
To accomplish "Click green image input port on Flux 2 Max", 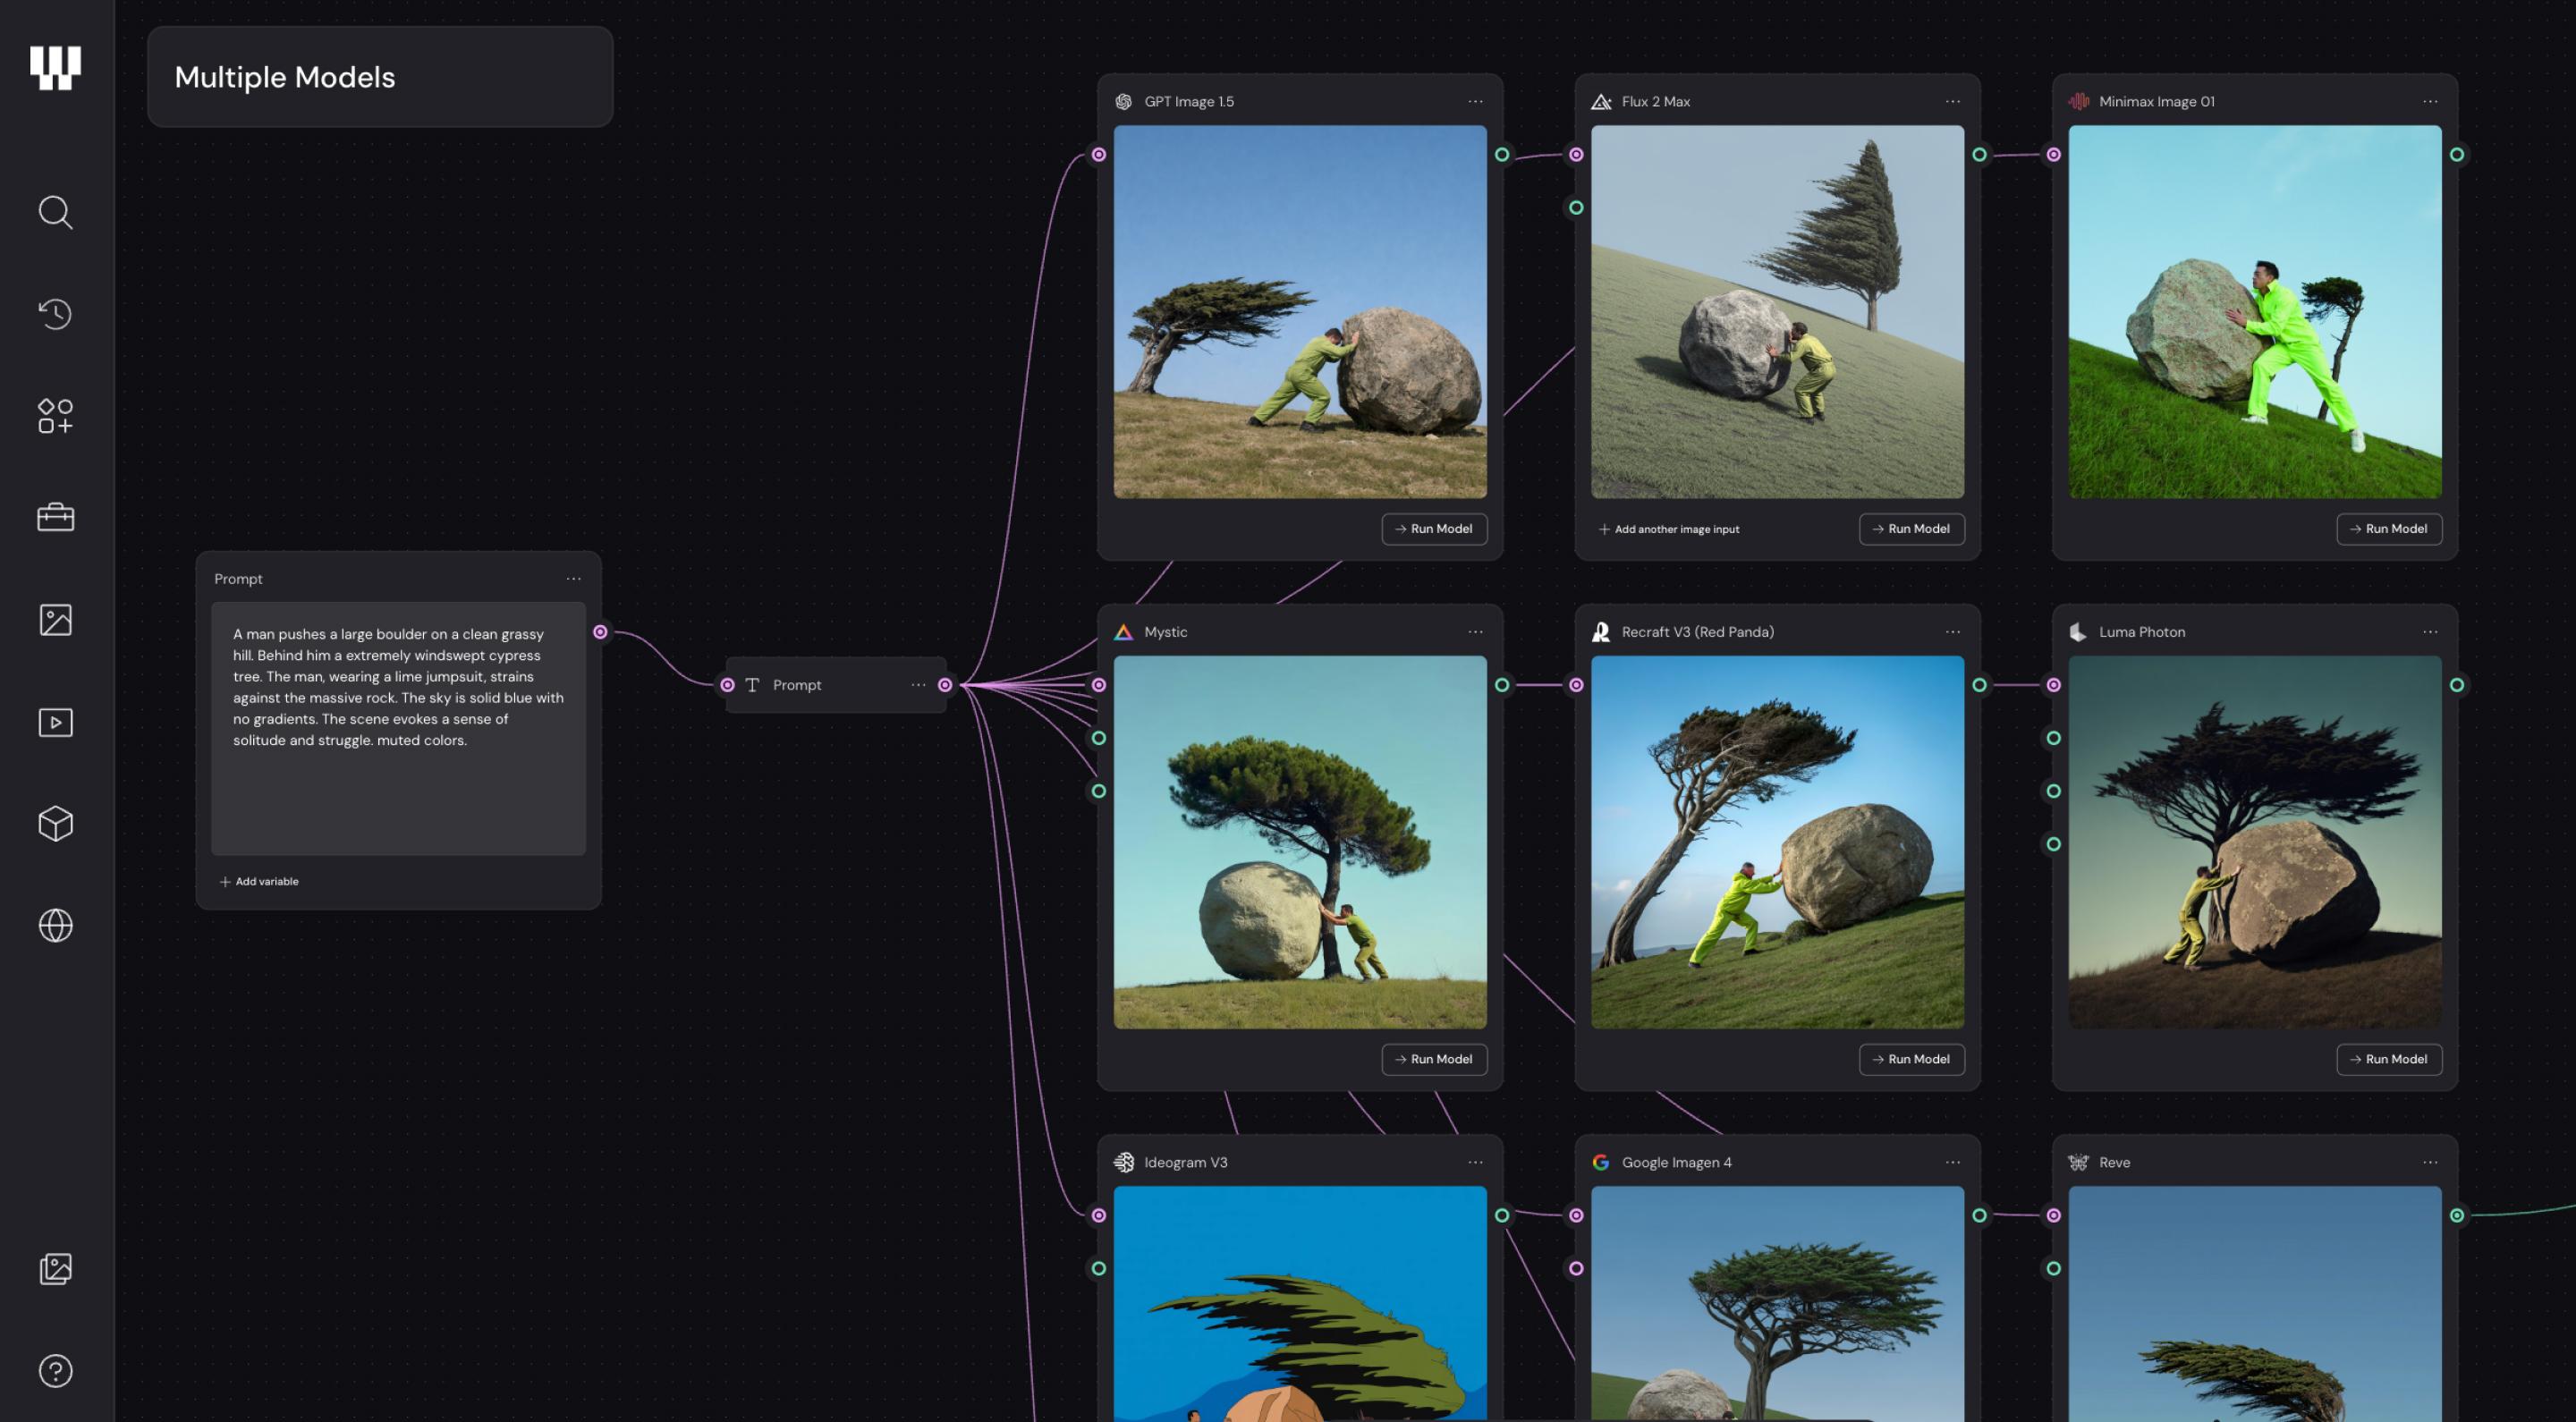I will coord(1576,207).
